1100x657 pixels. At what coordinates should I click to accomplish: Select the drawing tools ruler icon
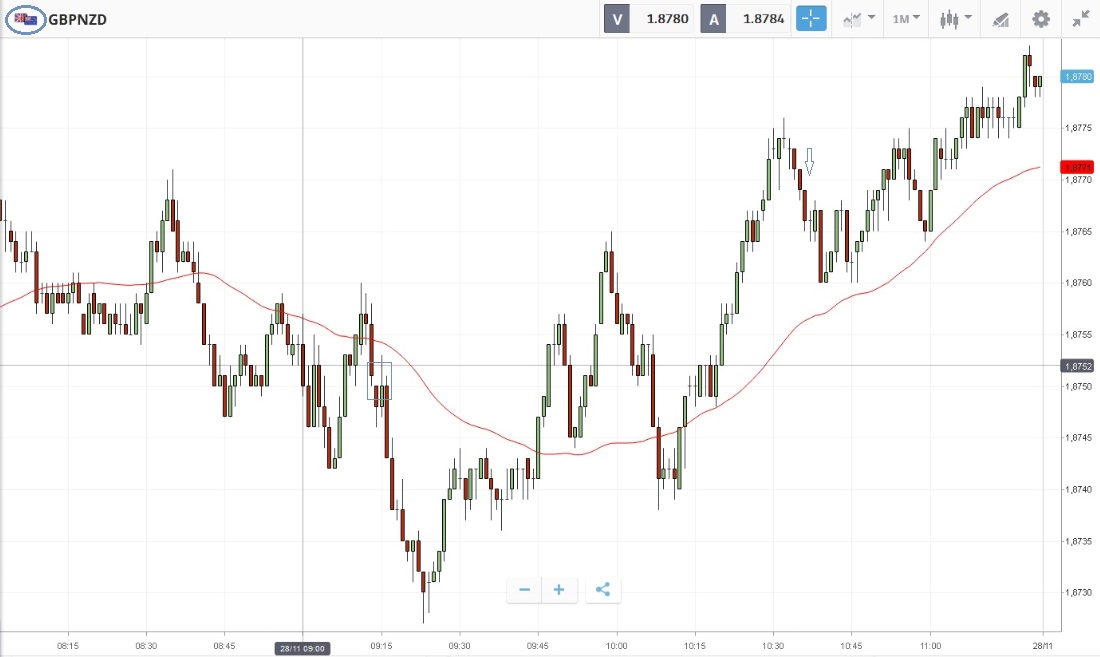[1001, 19]
